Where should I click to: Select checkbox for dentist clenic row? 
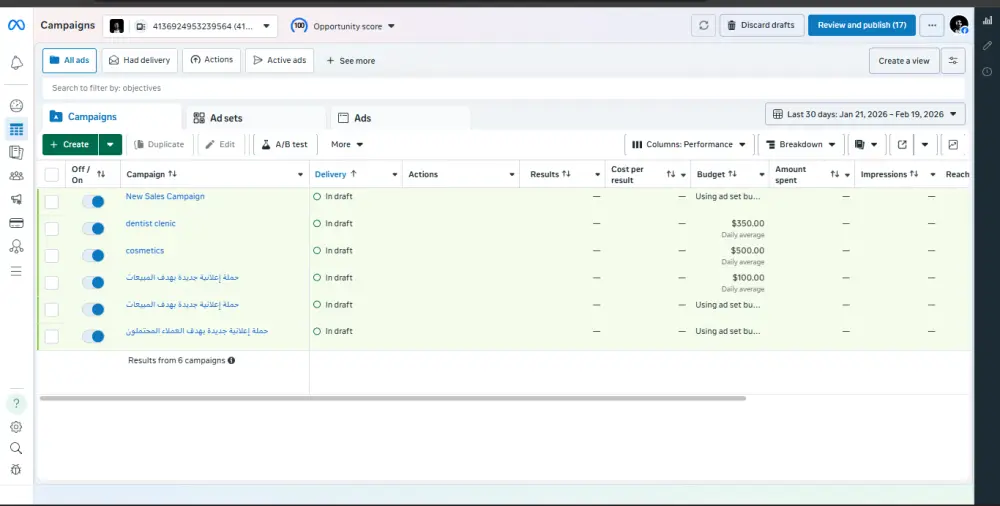coord(52,228)
